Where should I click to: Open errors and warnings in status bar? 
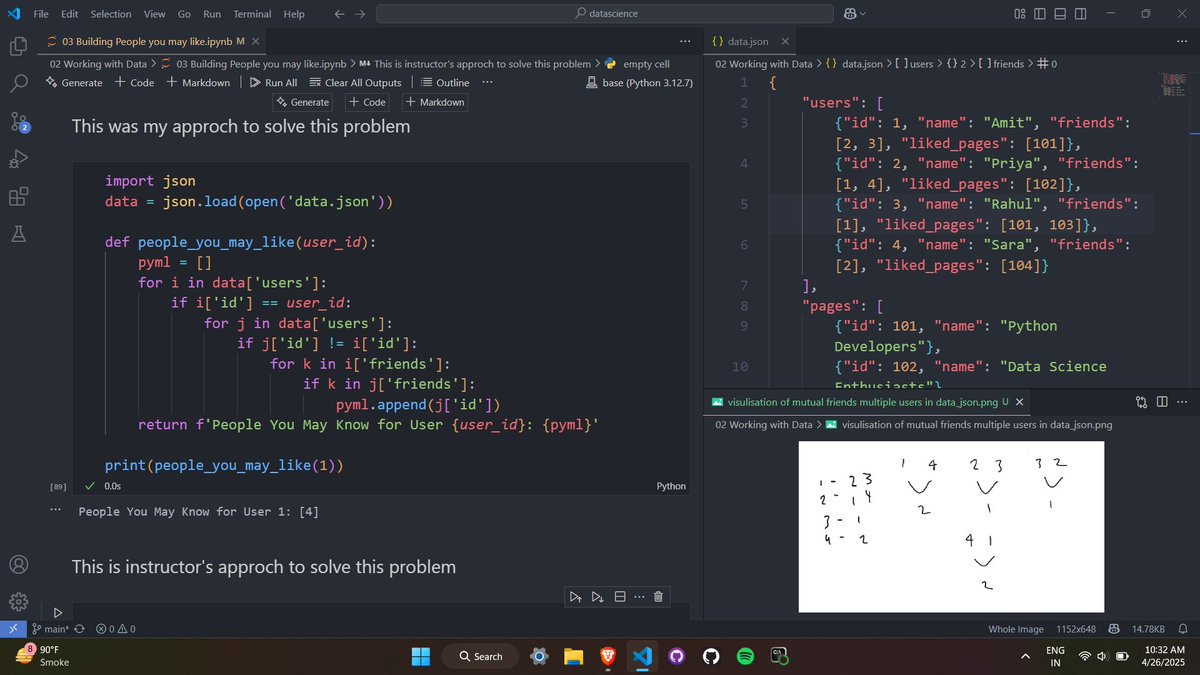(116, 629)
